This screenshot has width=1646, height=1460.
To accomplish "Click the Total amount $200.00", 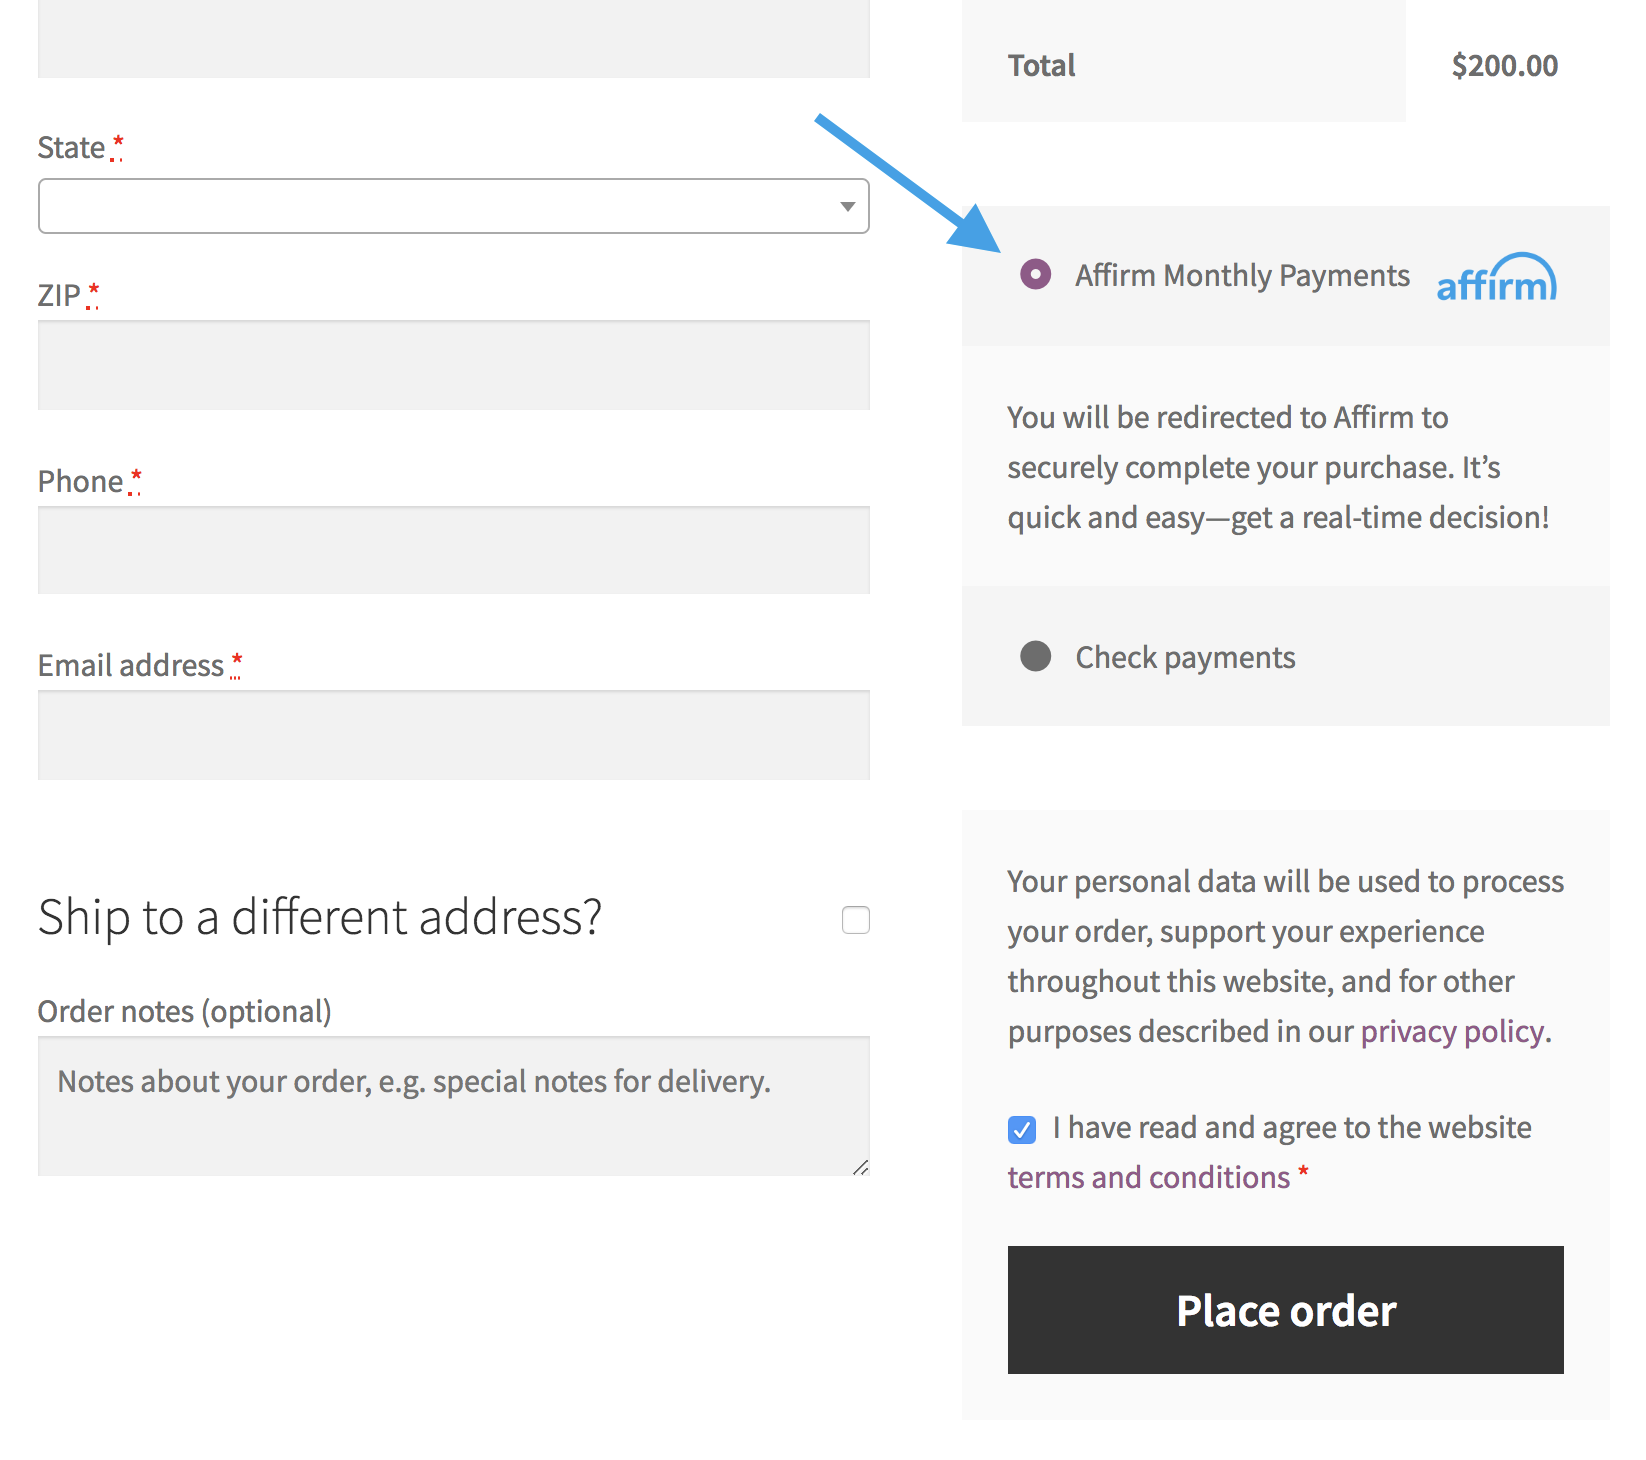I will [x=1505, y=65].
